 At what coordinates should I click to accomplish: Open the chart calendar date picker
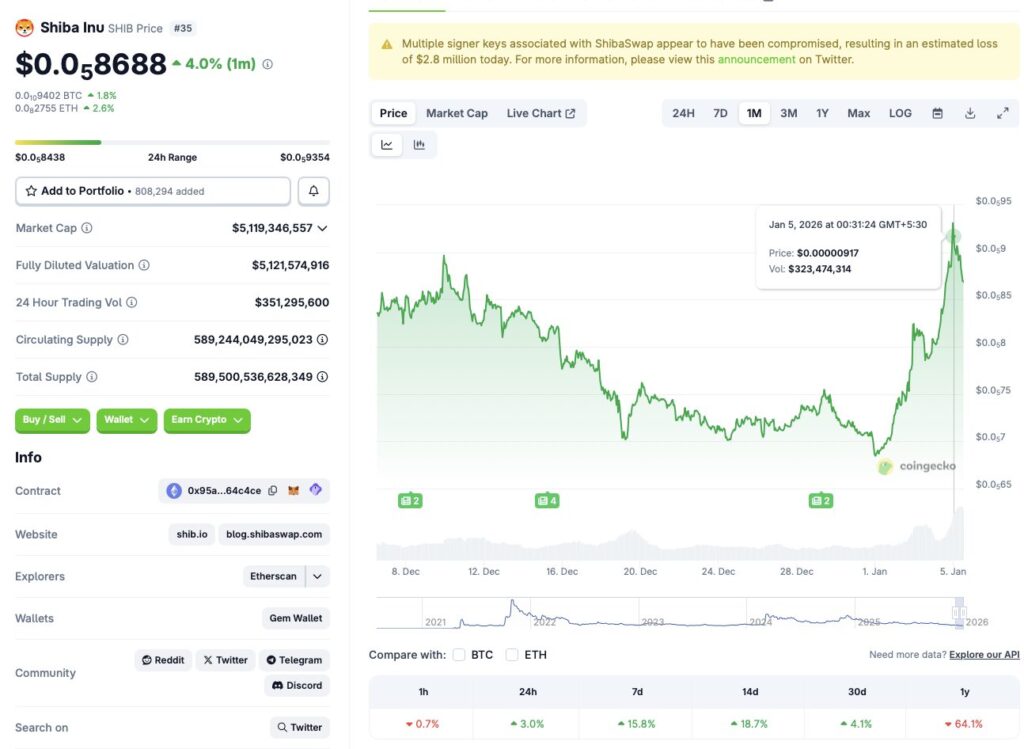click(x=937, y=114)
